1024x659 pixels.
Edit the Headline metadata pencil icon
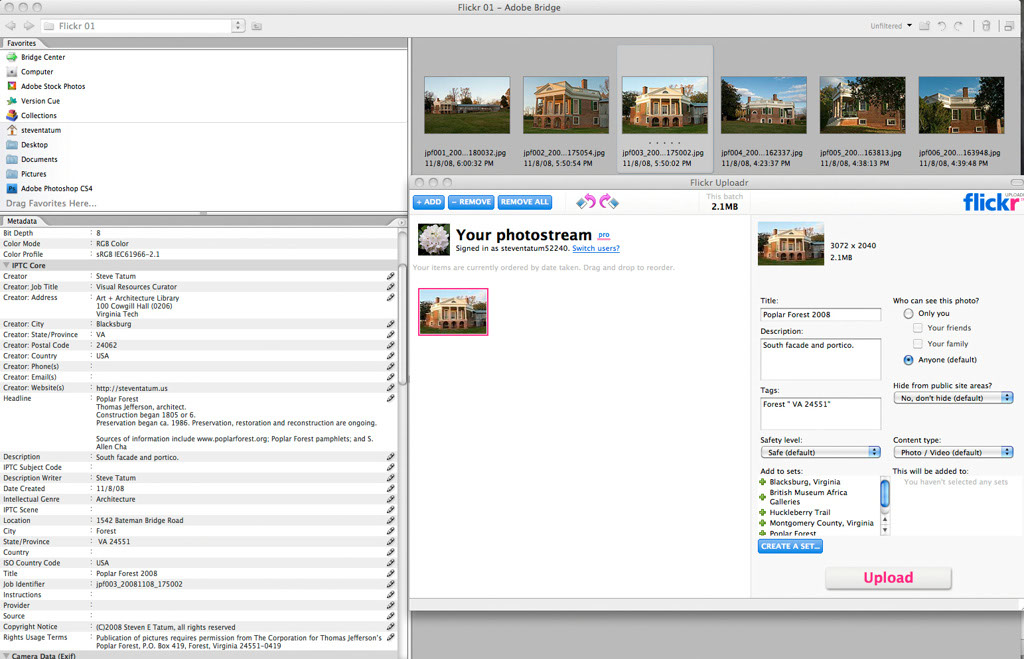point(391,398)
